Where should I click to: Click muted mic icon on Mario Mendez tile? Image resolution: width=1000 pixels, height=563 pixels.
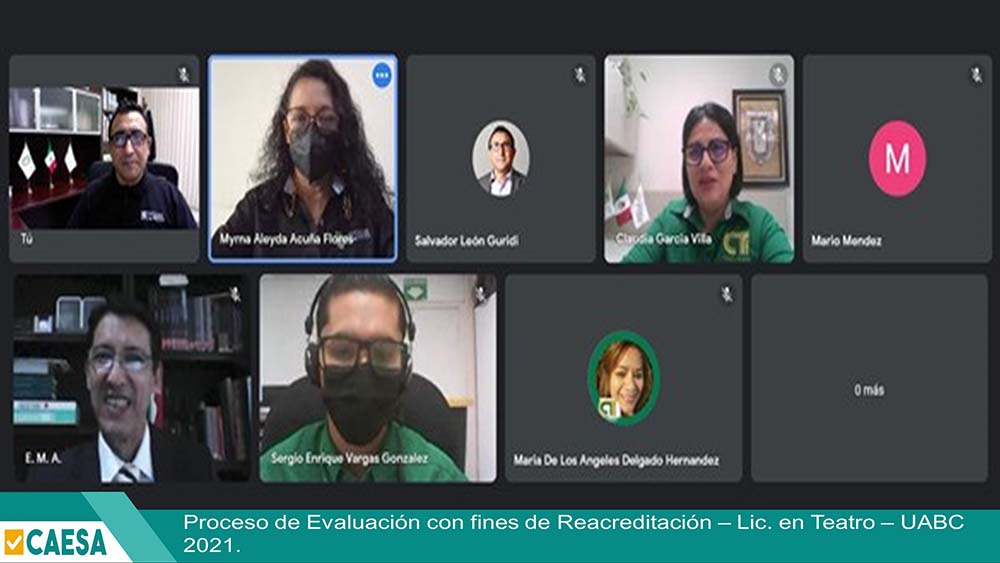[x=976, y=75]
